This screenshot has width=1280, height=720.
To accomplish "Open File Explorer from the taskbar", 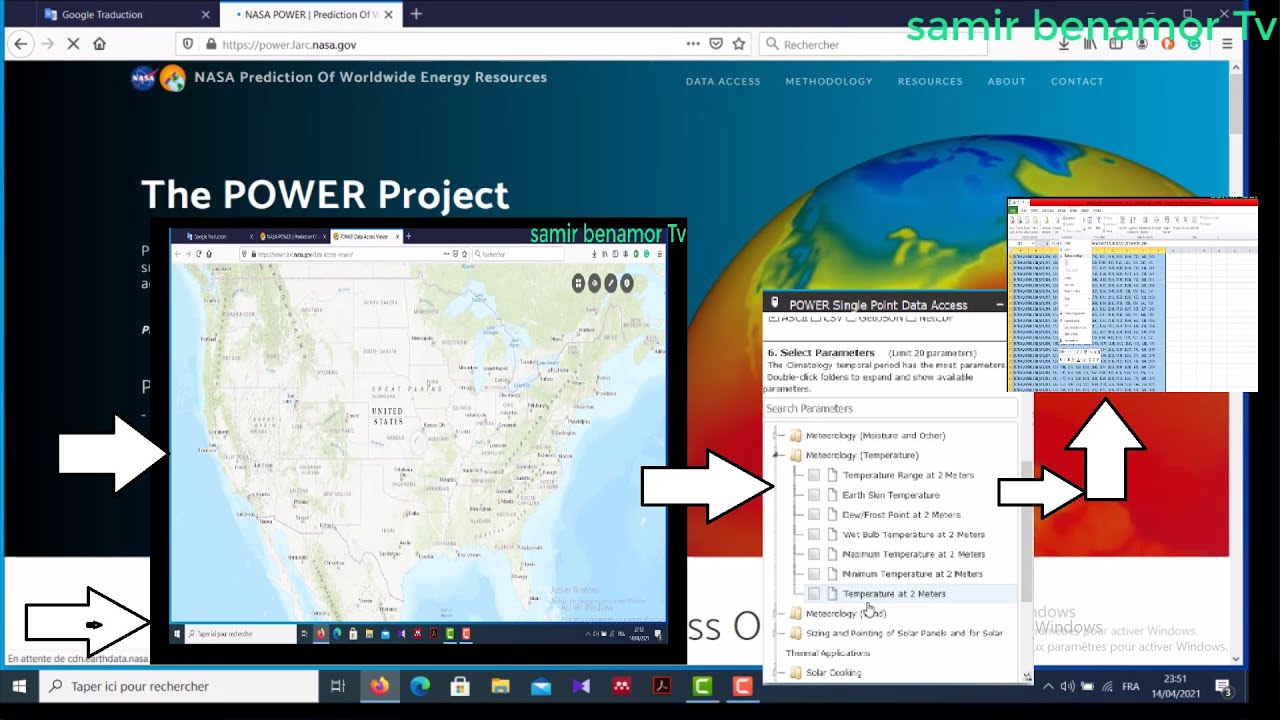I will [x=500, y=686].
